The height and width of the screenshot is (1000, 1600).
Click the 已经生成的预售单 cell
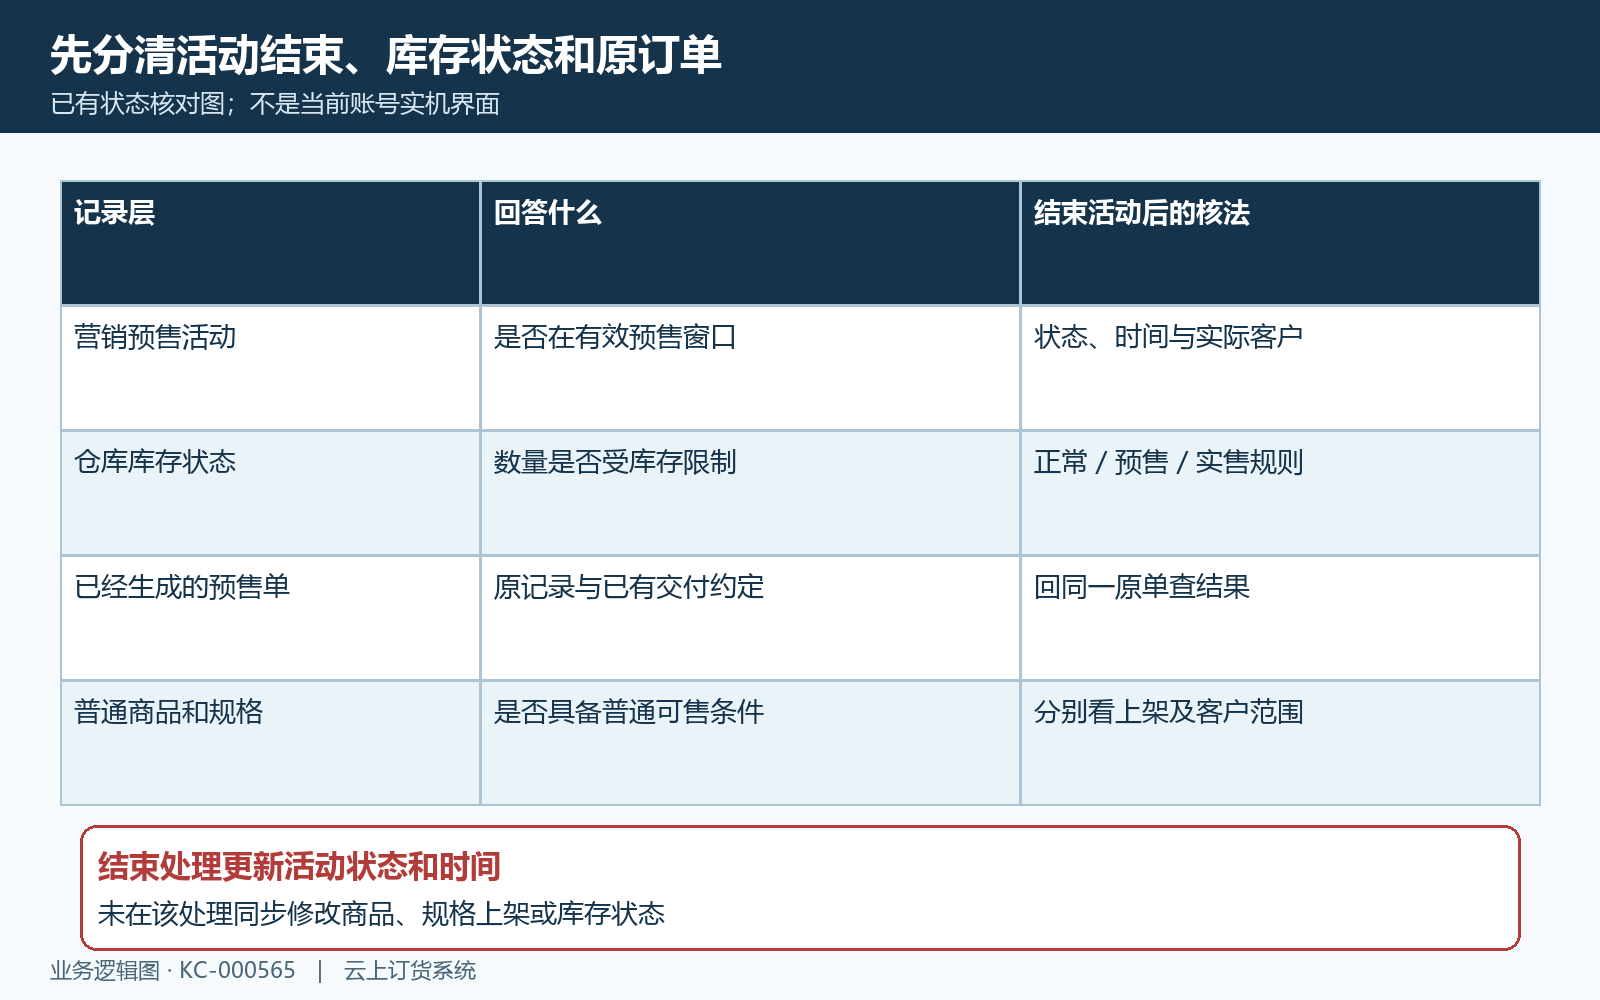(271, 618)
